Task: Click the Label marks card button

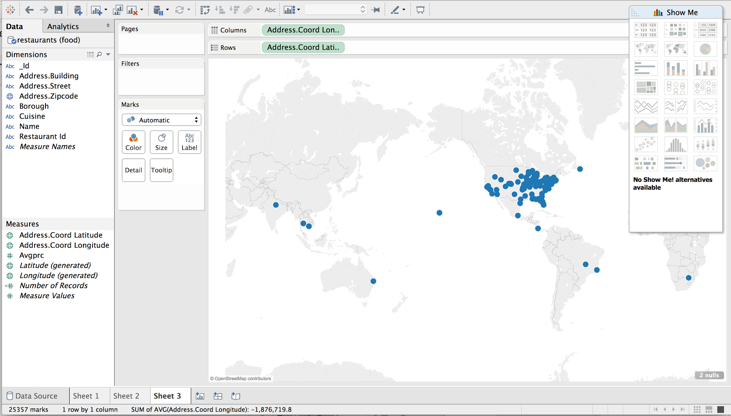Action: click(x=189, y=142)
